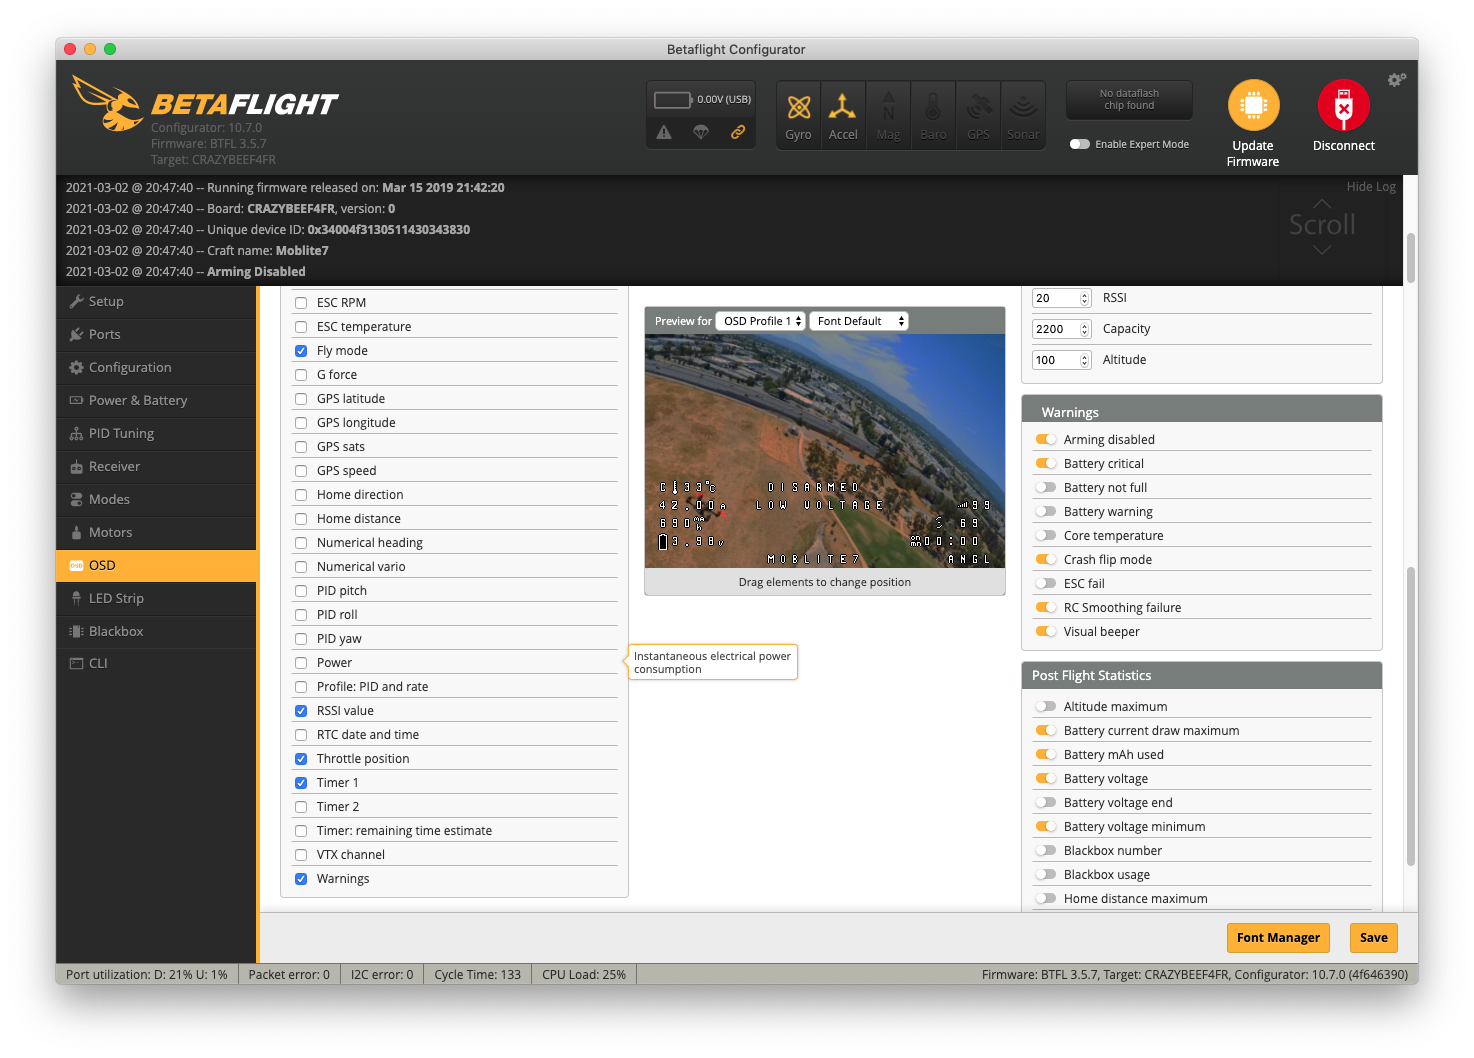Click the orange link status icon

point(738,132)
